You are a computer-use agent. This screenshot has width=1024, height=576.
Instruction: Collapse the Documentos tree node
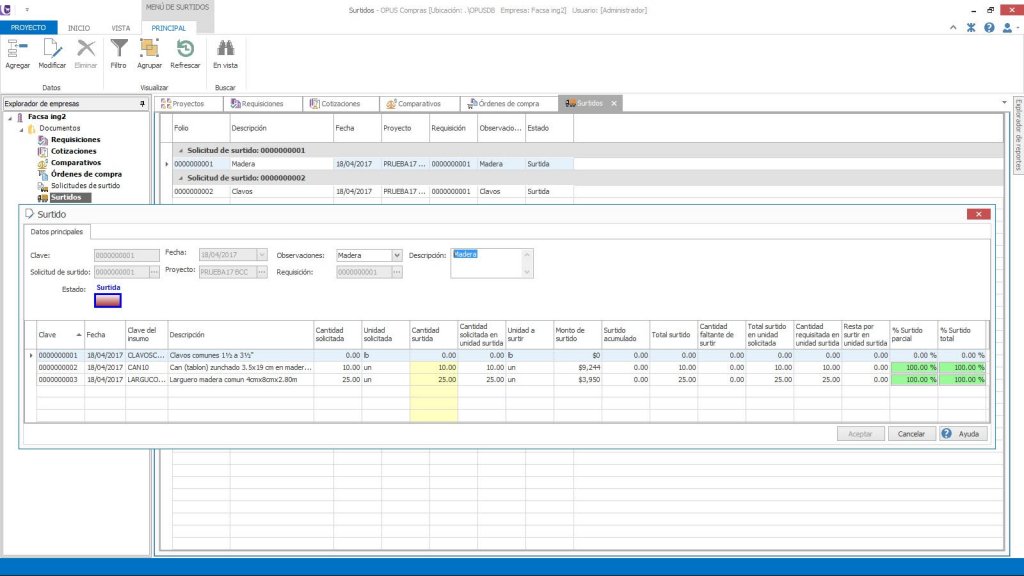21,128
